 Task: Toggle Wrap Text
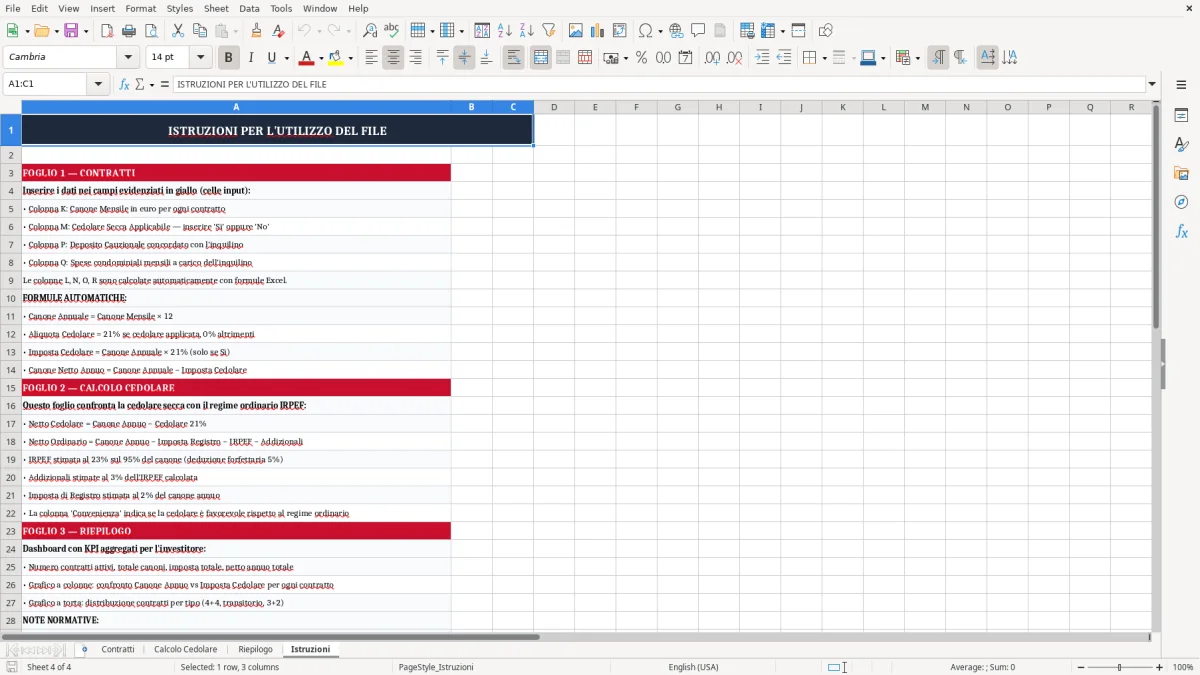coord(513,58)
